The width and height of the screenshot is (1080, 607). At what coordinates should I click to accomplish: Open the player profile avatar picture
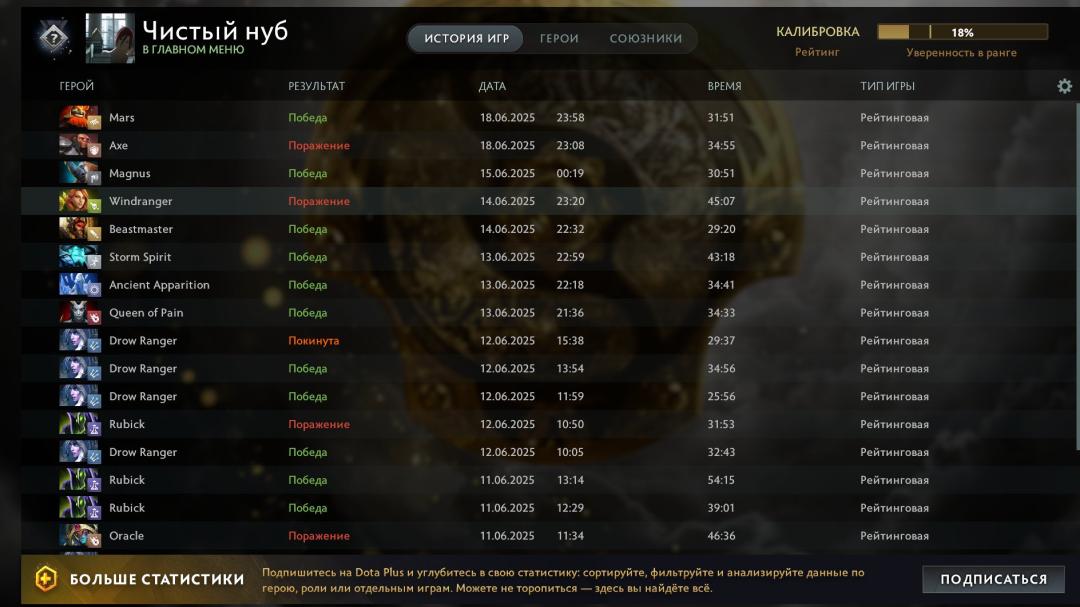[x=110, y=39]
